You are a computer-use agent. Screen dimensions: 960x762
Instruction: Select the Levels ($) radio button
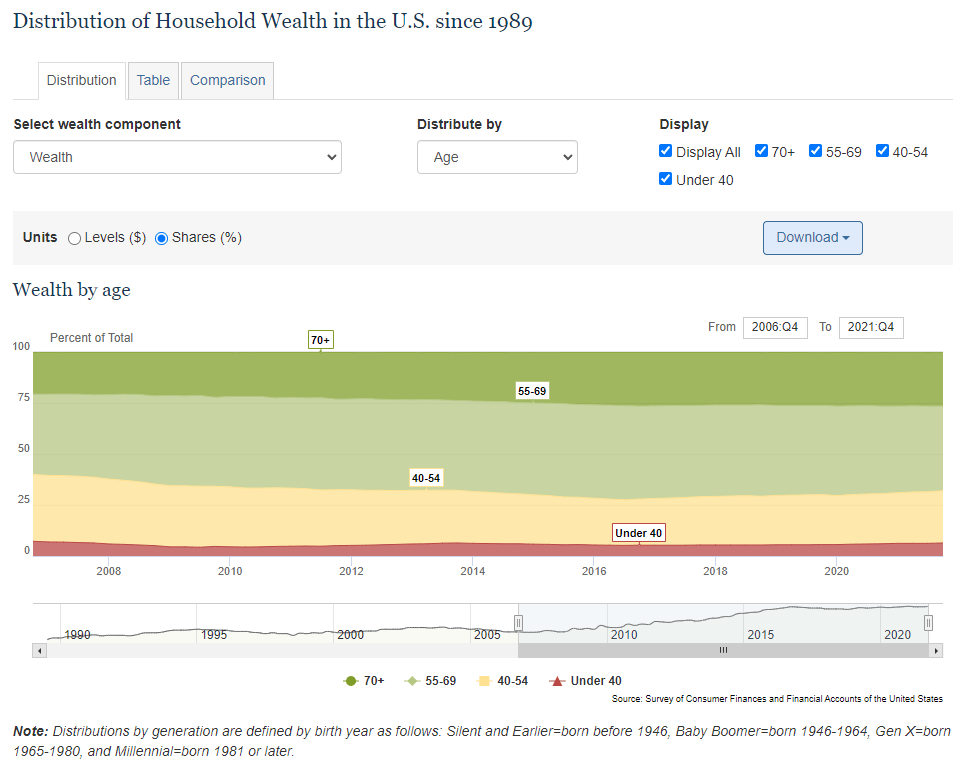[x=74, y=238]
